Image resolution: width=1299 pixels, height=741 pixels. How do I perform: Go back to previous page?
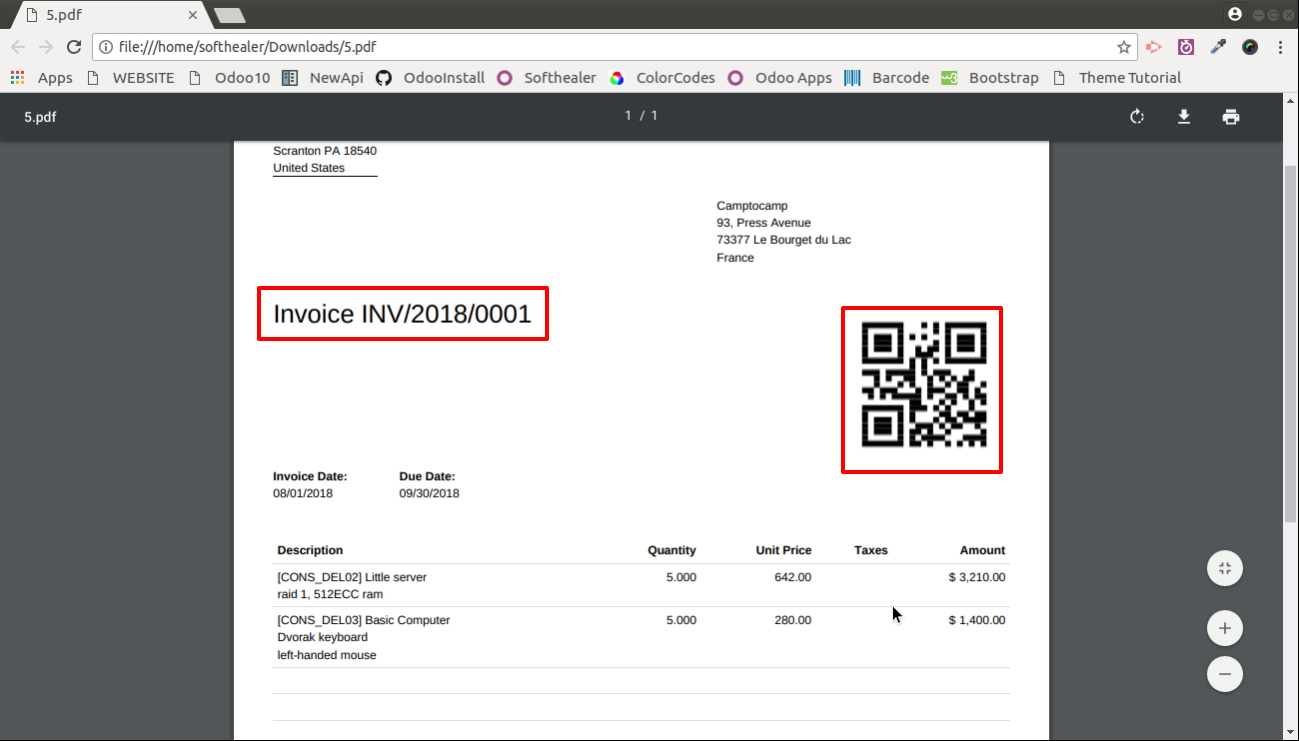pyautogui.click(x=18, y=47)
